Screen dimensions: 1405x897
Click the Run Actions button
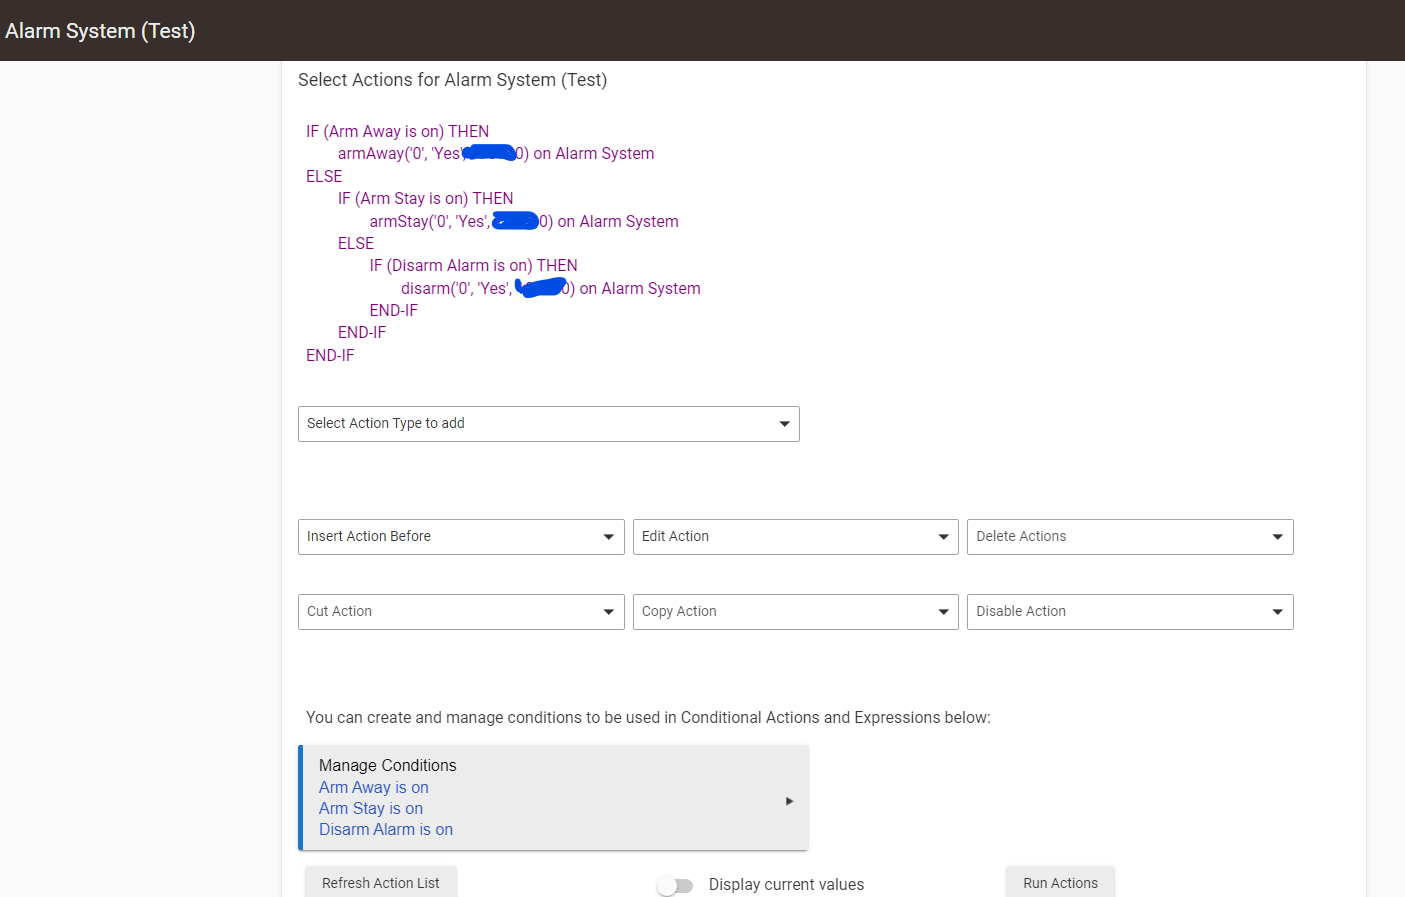(1060, 882)
